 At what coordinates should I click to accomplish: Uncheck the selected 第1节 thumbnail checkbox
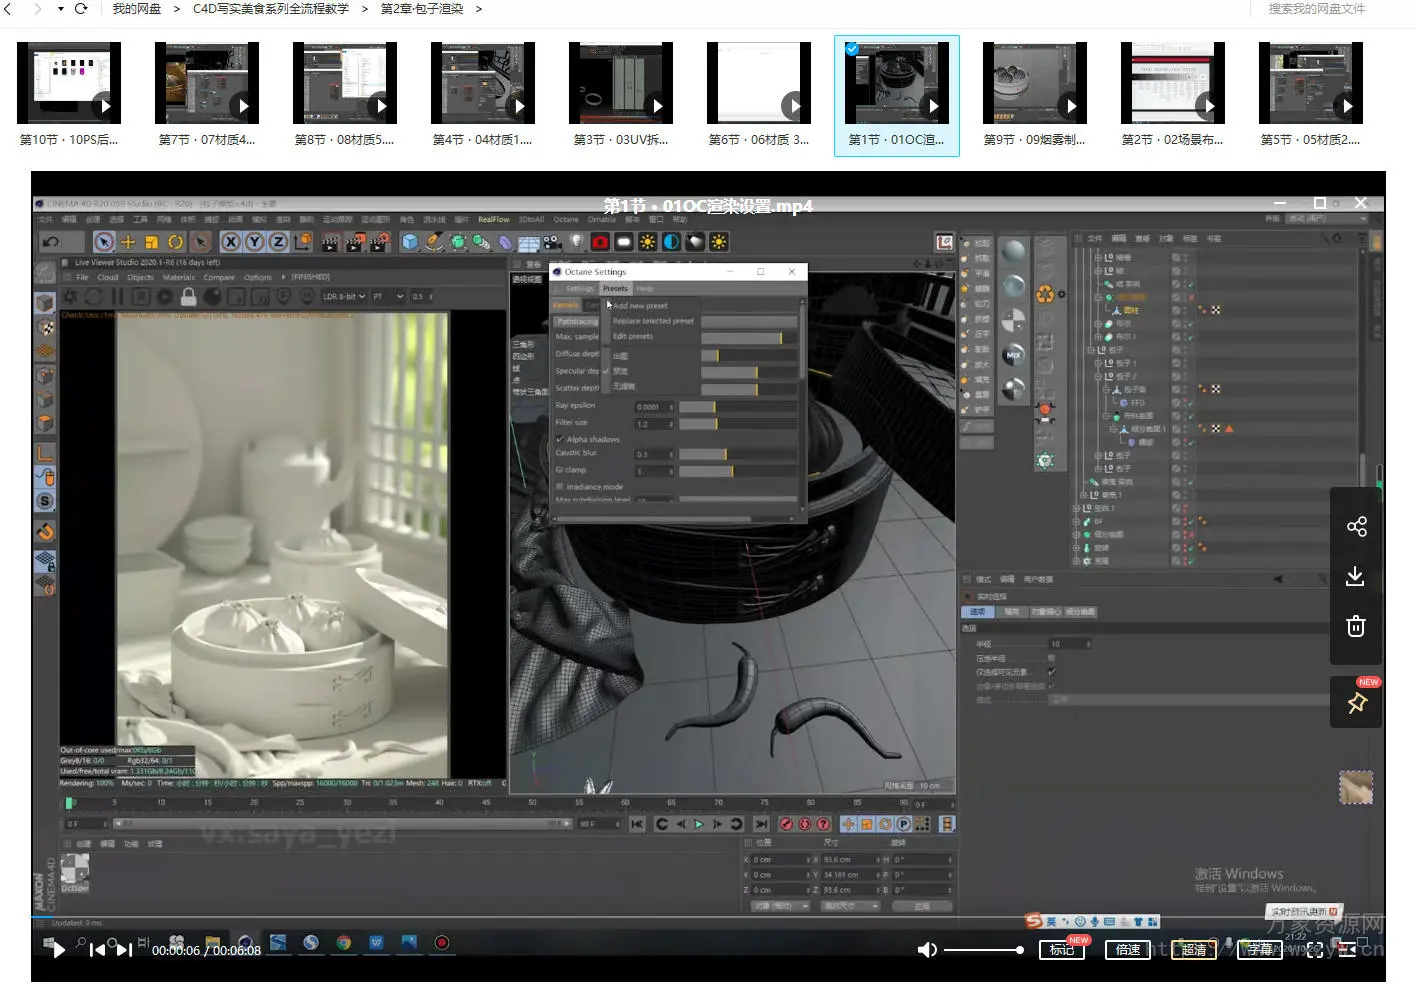851,49
